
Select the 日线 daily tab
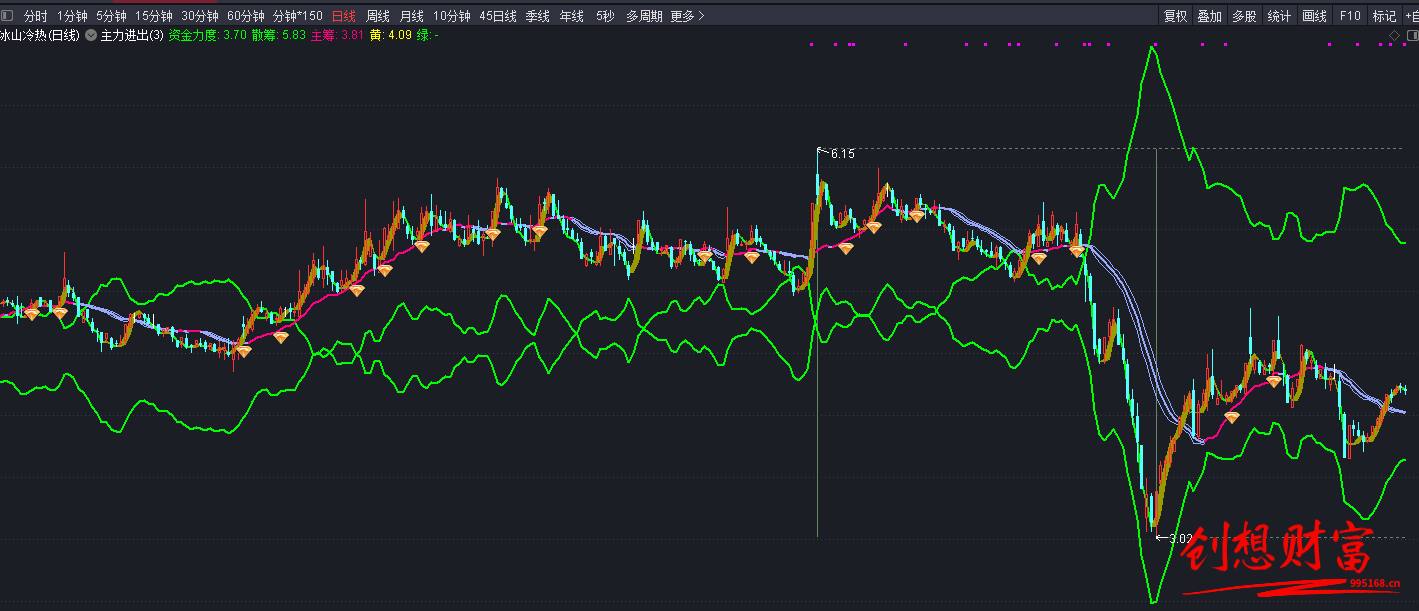pos(344,16)
